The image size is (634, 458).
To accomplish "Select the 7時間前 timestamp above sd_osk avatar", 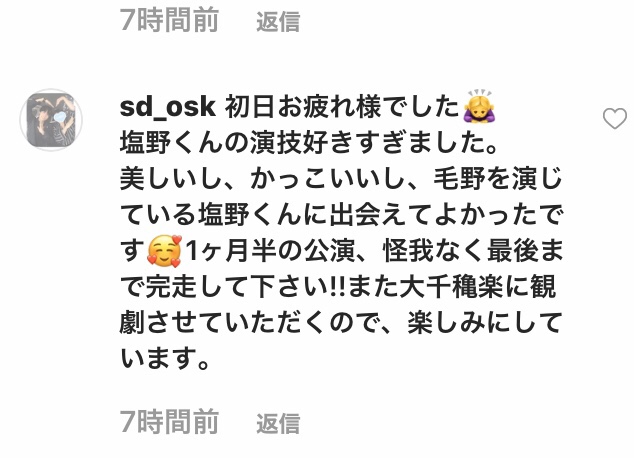I will [169, 20].
